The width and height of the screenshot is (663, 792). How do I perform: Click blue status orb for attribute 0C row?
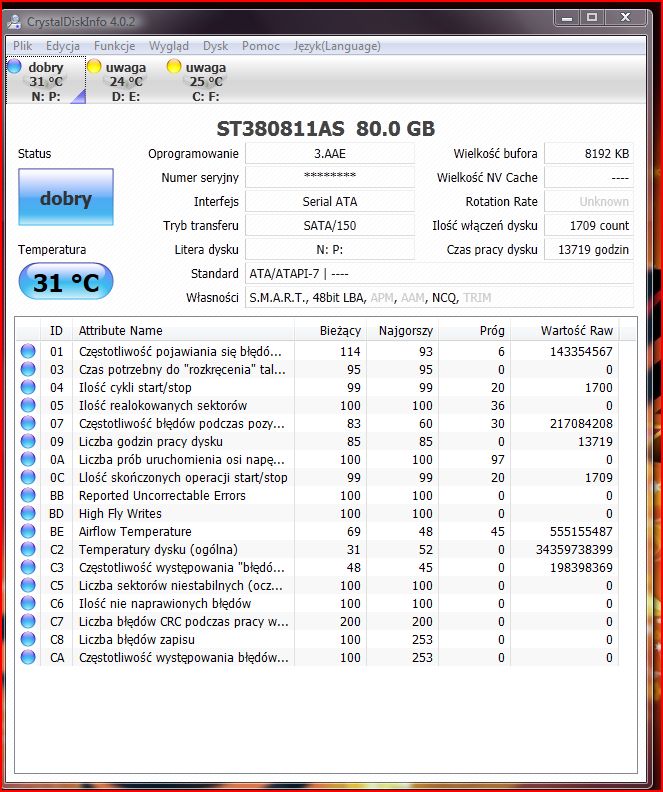pos(28,477)
